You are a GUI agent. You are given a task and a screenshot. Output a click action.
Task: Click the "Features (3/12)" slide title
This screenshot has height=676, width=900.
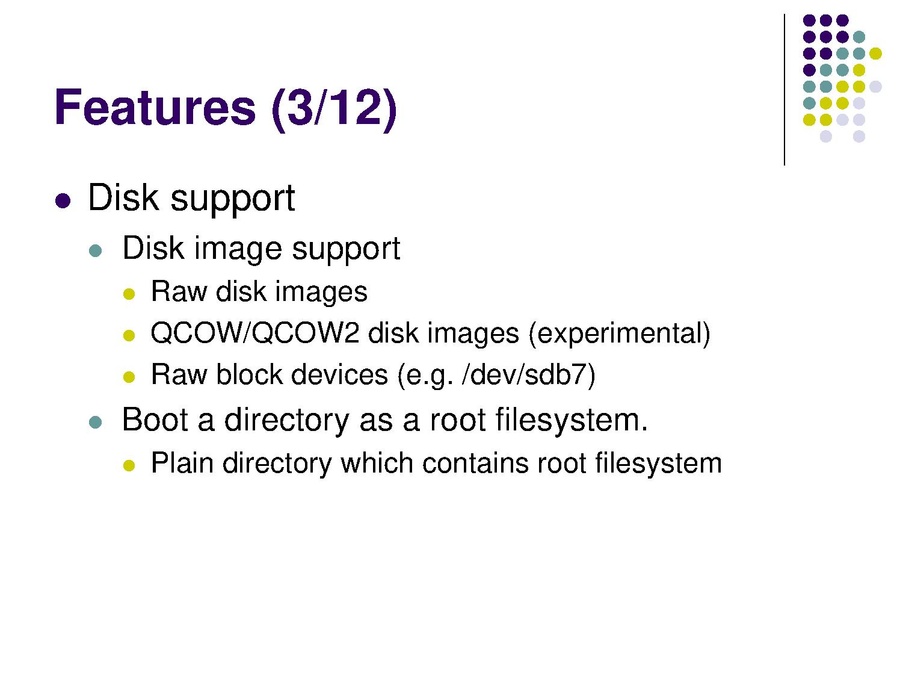(225, 107)
